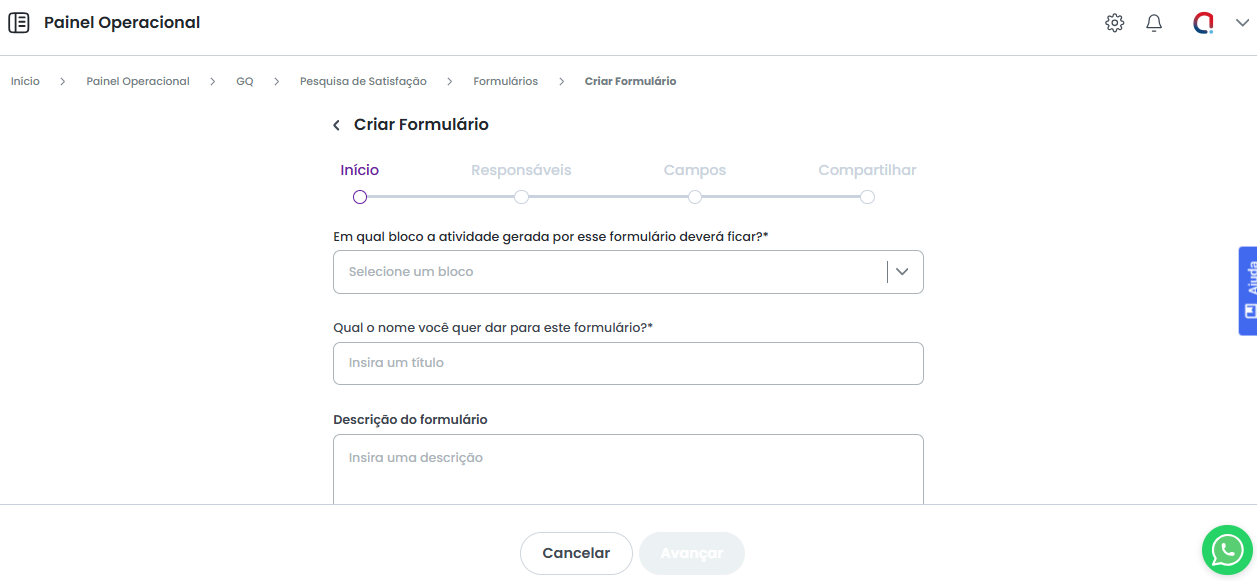Expand the profile menu chevron
Viewport: 1257px width, 581px height.
point(1242,23)
